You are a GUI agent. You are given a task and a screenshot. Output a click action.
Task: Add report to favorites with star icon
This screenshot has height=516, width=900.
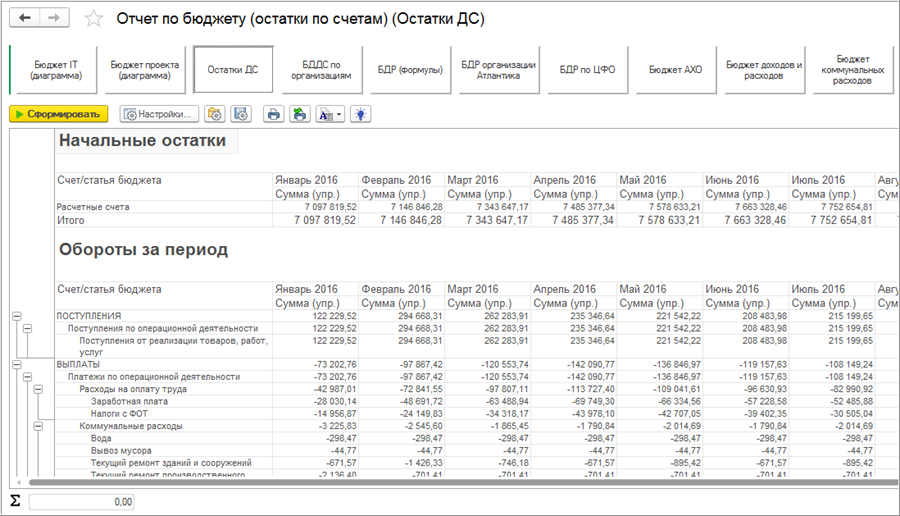coord(93,19)
